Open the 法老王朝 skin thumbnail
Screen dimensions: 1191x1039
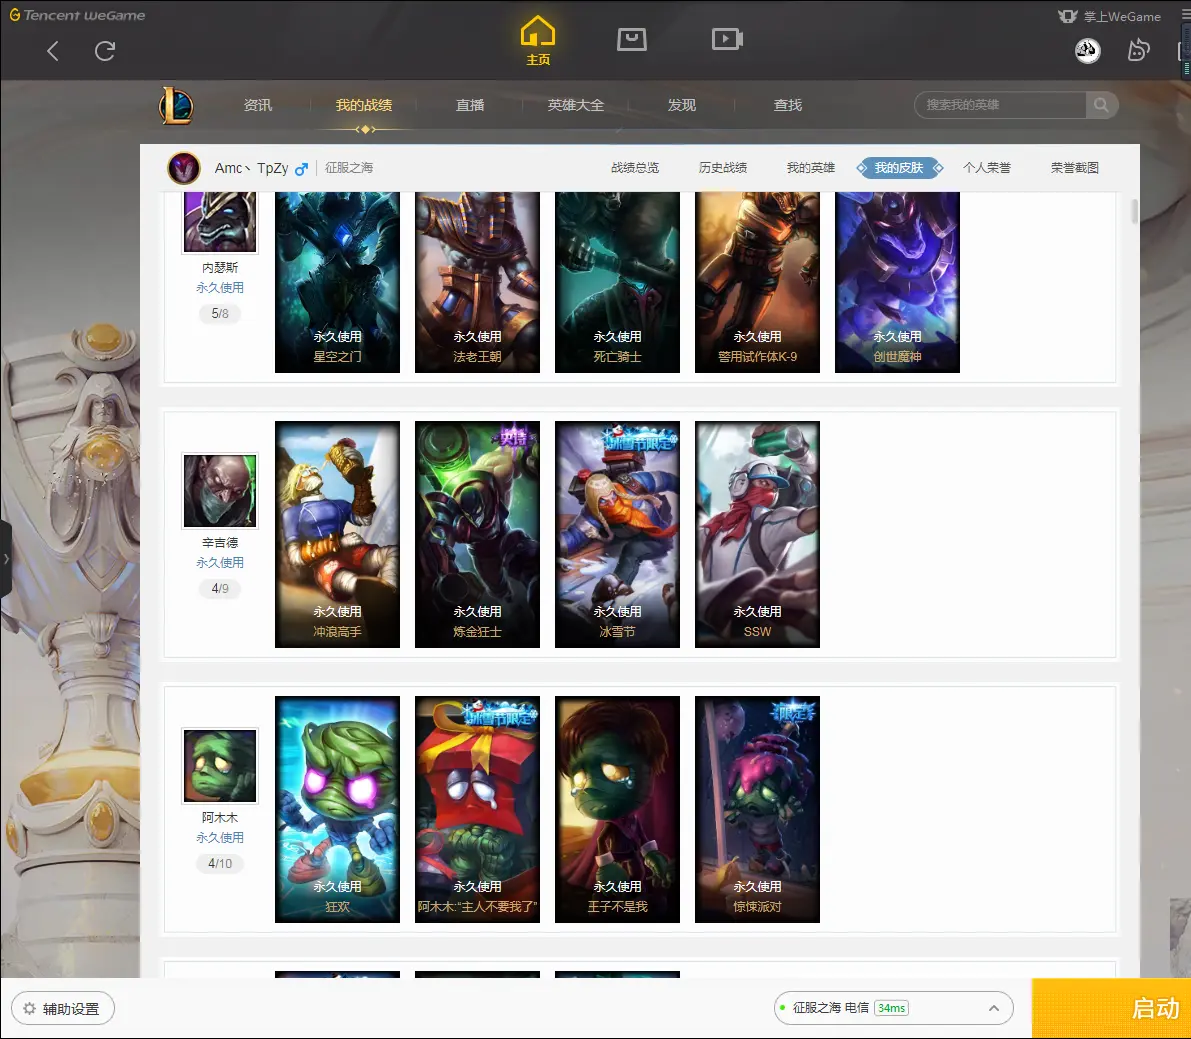(x=477, y=282)
